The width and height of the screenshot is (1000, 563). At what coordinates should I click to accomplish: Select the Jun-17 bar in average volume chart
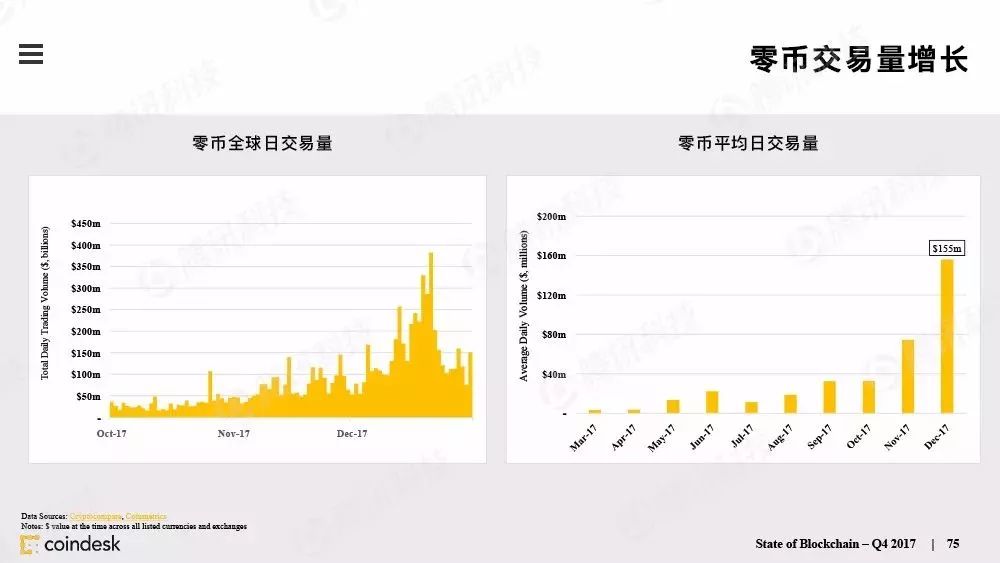pos(712,402)
